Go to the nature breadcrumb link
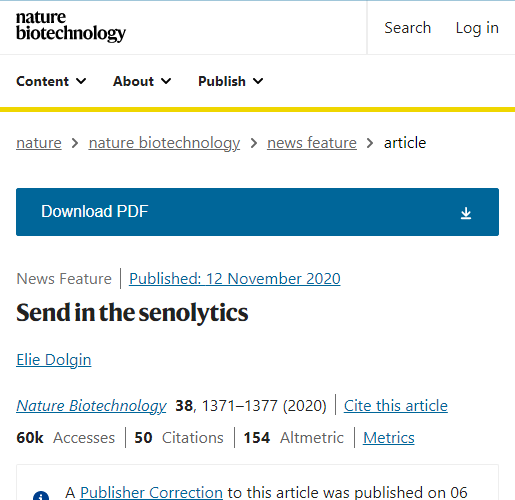Image resolution: width=515 pixels, height=500 pixels. (39, 143)
